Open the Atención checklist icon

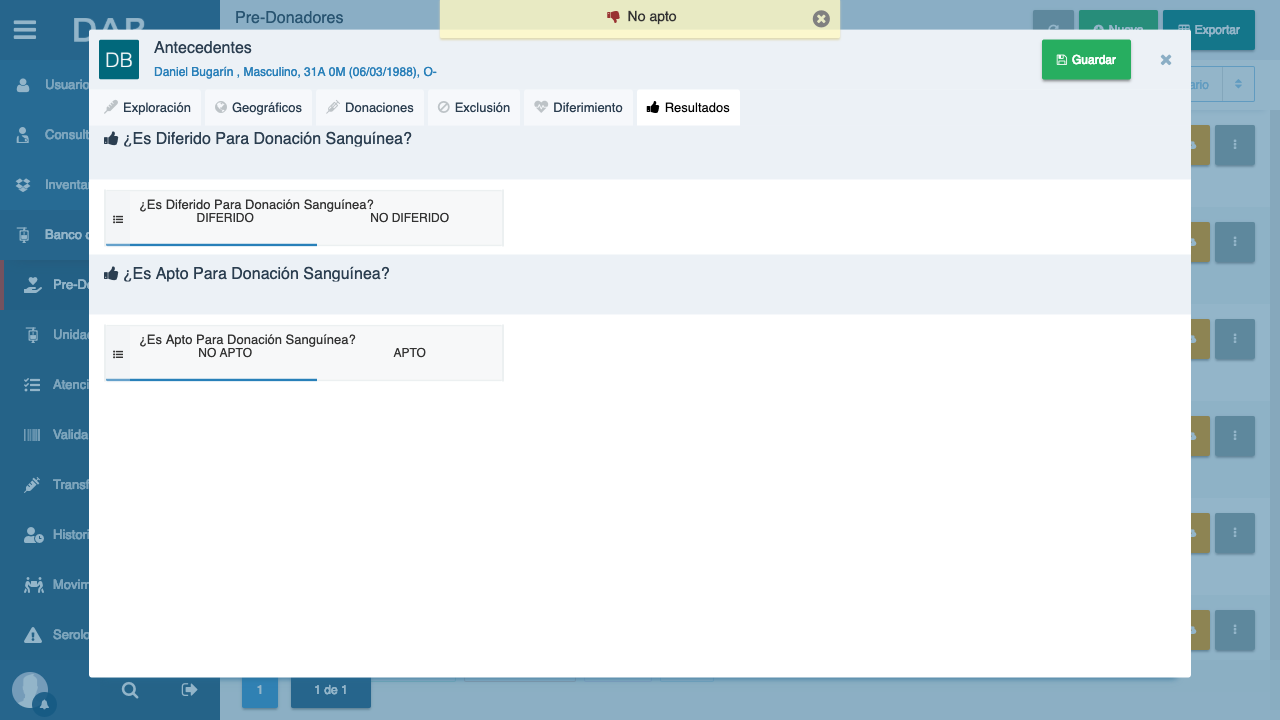32,385
